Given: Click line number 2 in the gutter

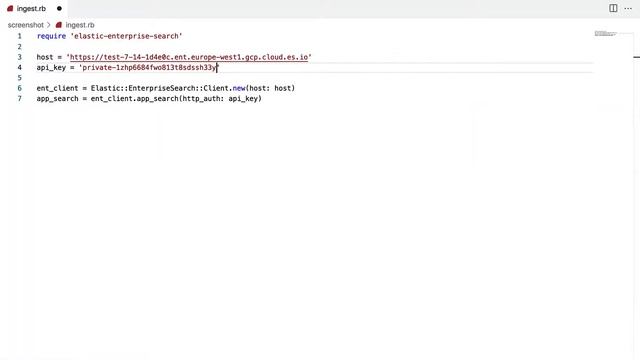Looking at the screenshot, I should pyautogui.click(x=19, y=47).
